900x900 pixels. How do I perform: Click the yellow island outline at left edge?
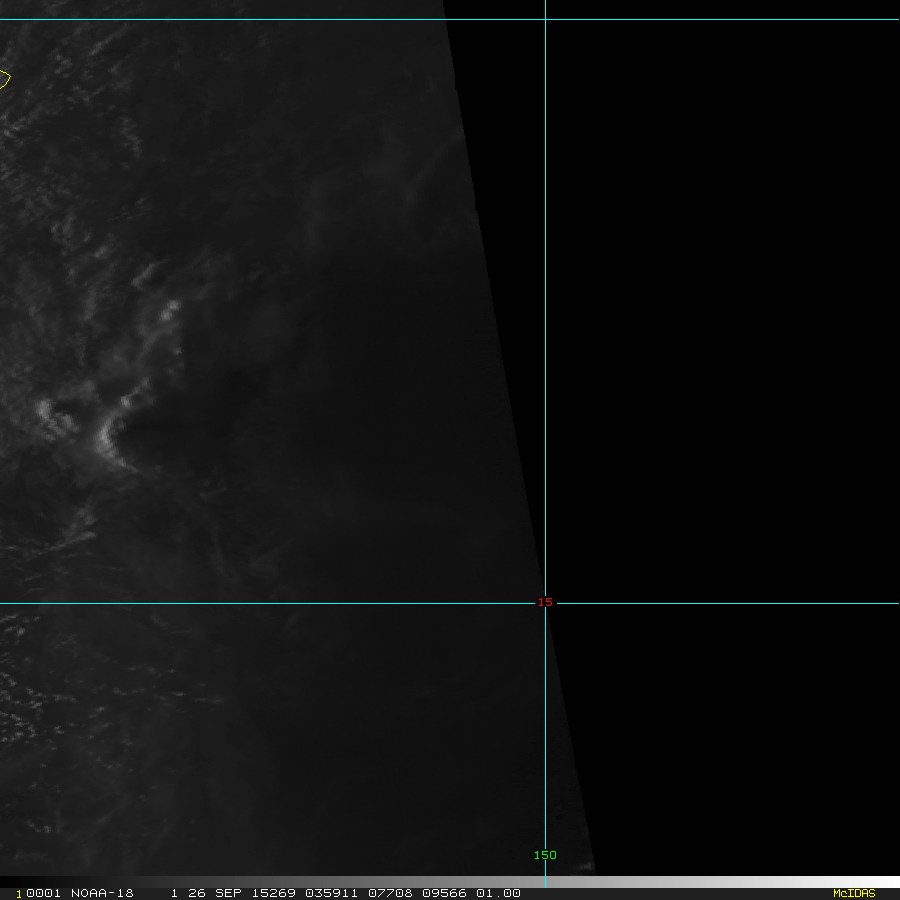pos(5,78)
